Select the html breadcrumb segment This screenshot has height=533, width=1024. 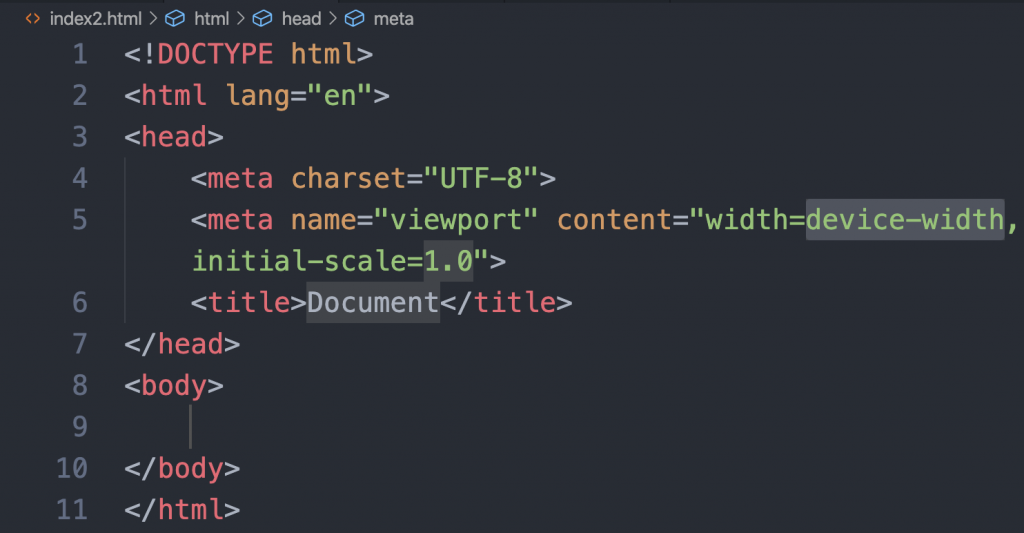tap(212, 18)
